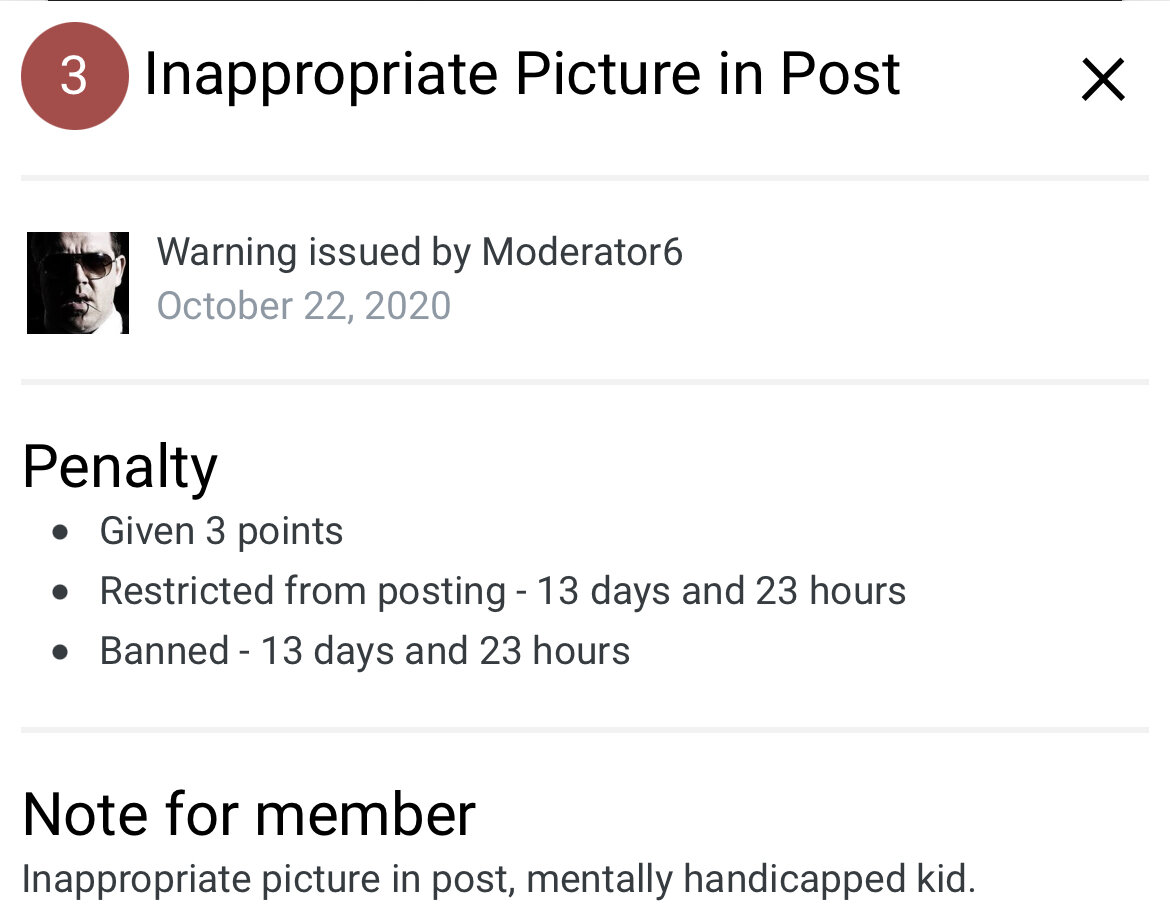Click the "Restricted from posting" penalty line

point(502,591)
